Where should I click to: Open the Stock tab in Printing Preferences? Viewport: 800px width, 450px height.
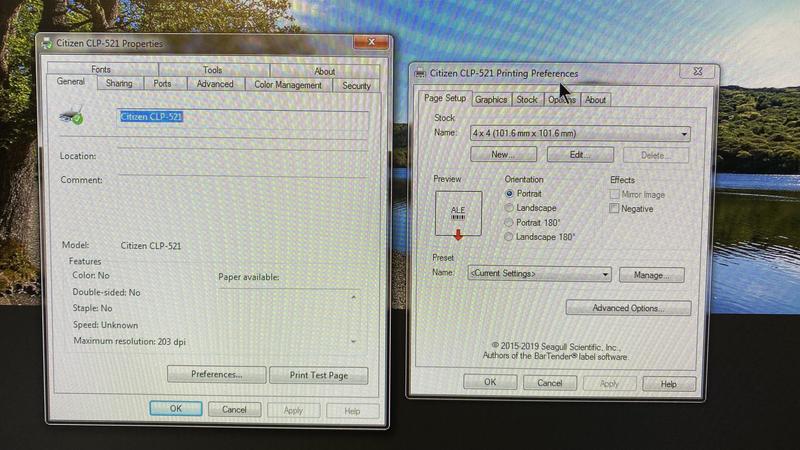click(527, 99)
